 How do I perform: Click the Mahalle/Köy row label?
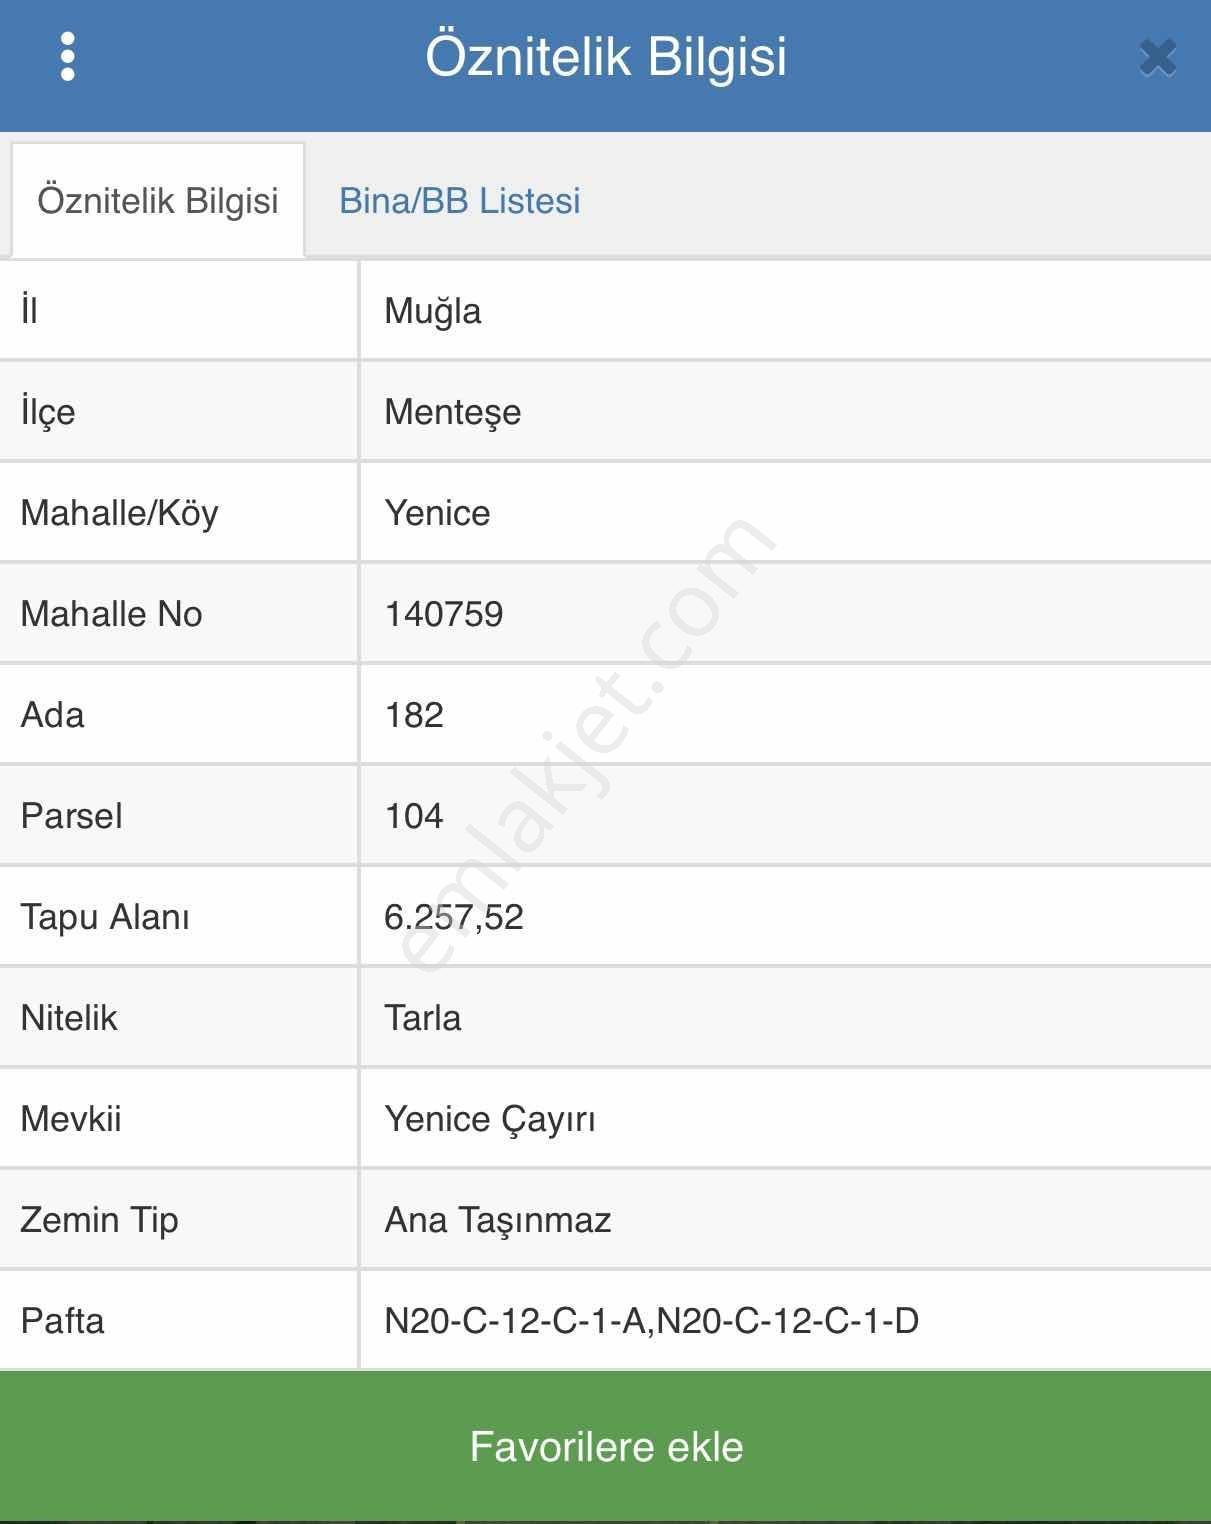pos(120,513)
